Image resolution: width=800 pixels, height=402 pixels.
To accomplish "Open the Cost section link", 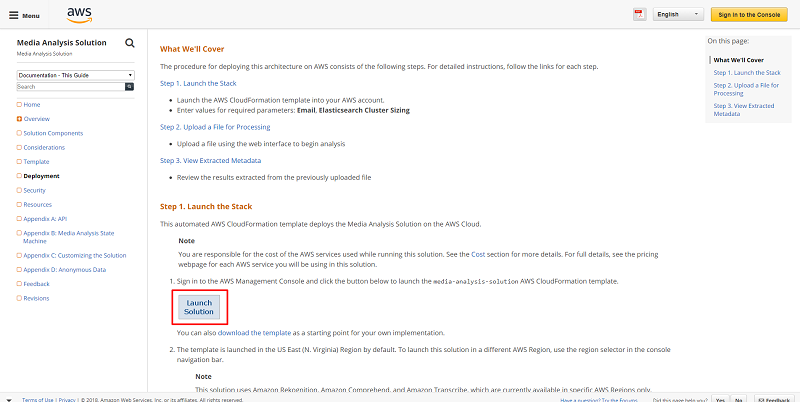I will coord(478,254).
